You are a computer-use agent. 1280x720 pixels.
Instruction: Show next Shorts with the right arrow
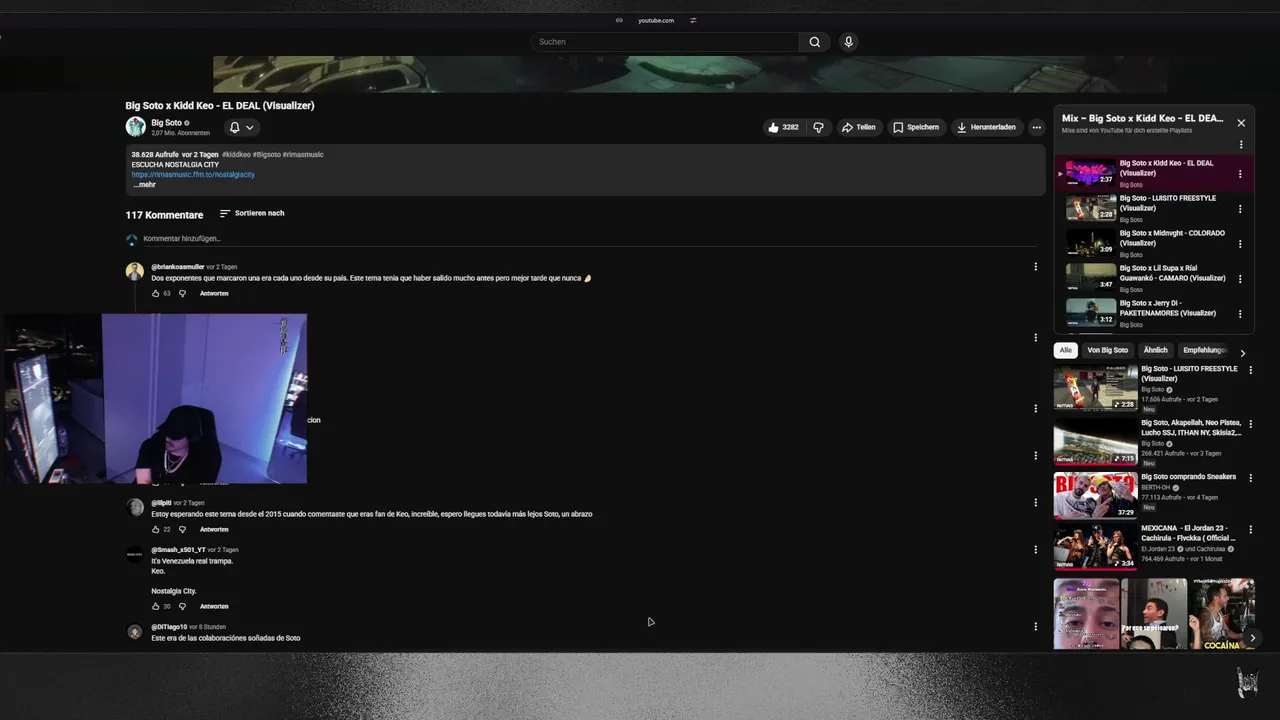click(x=1252, y=638)
